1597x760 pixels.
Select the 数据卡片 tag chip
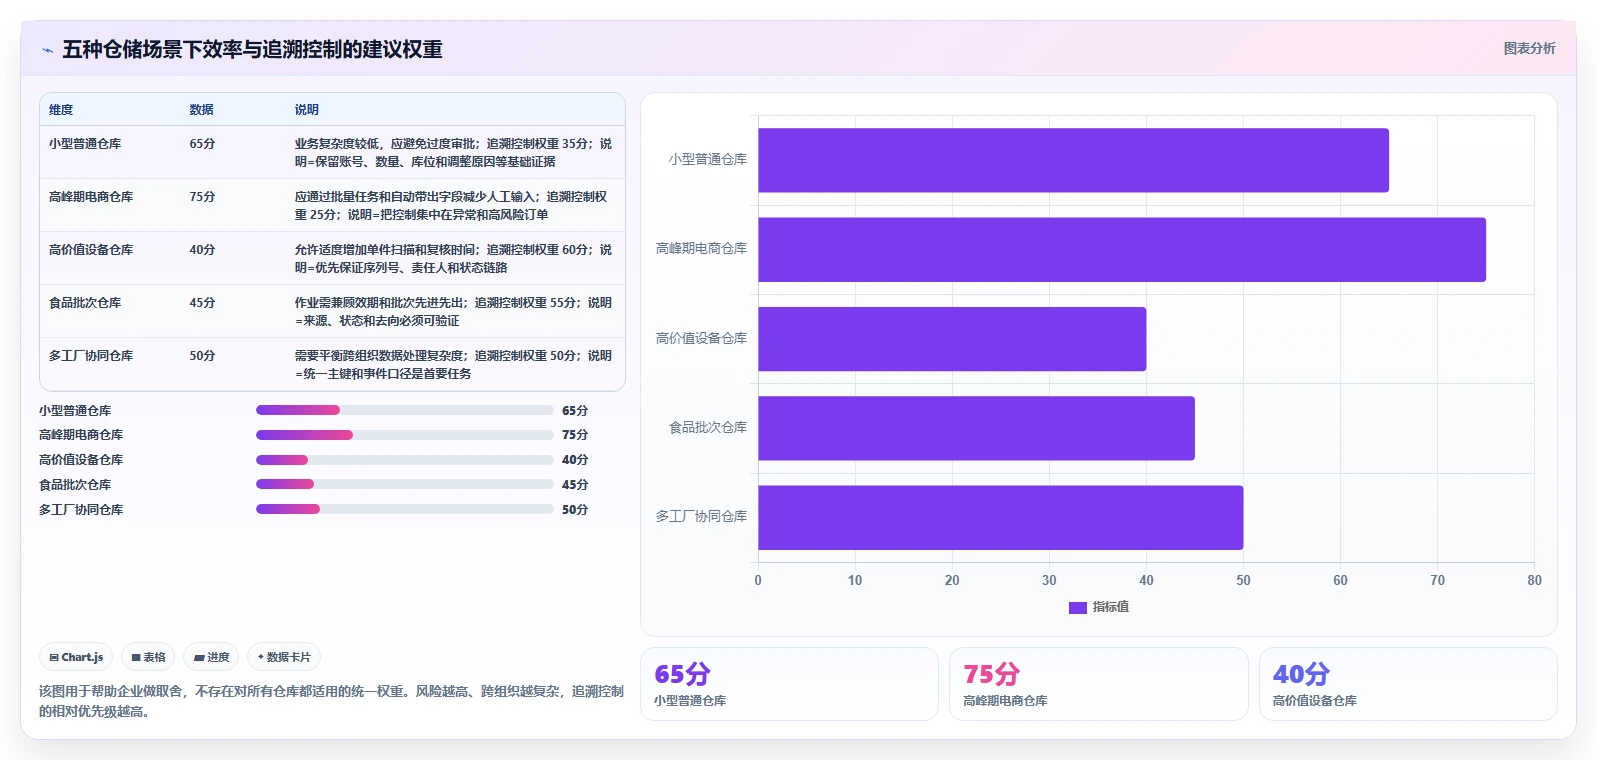[284, 657]
